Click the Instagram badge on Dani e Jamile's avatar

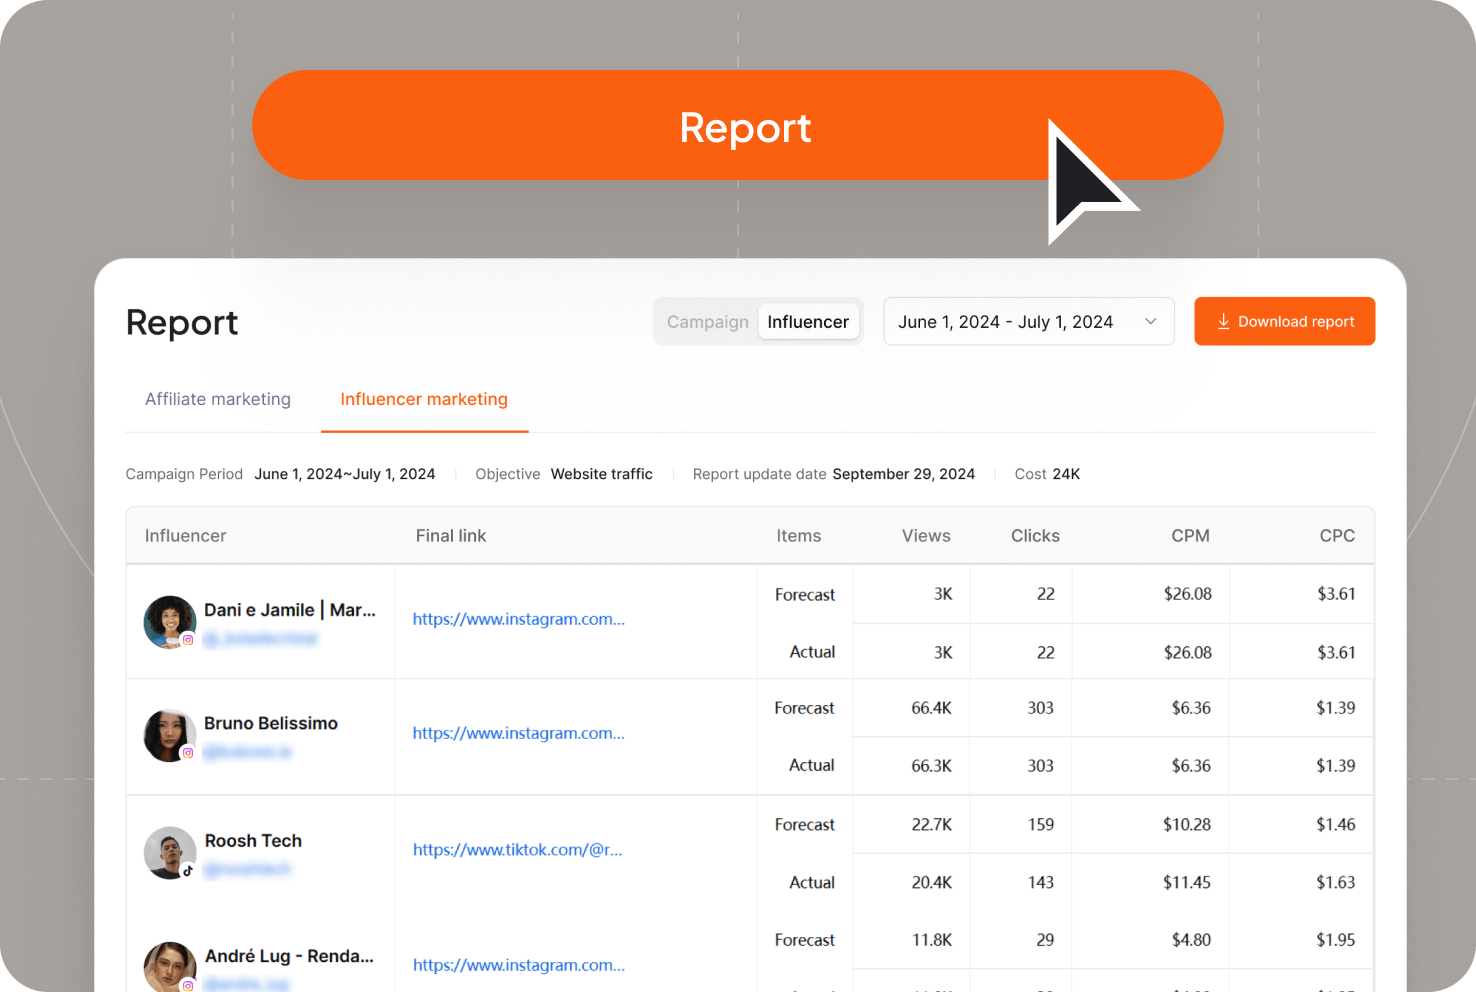(188, 640)
